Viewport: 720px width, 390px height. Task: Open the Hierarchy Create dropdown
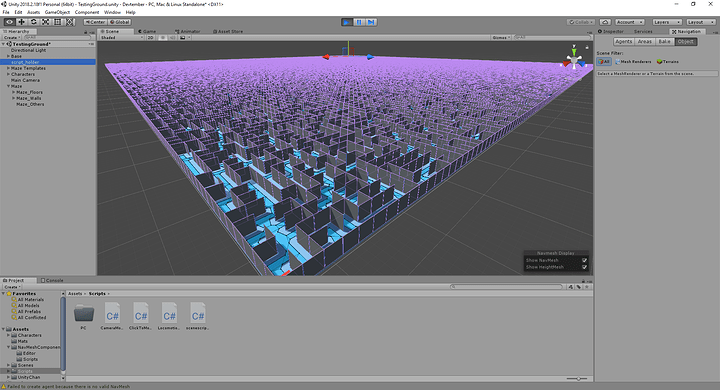12,38
